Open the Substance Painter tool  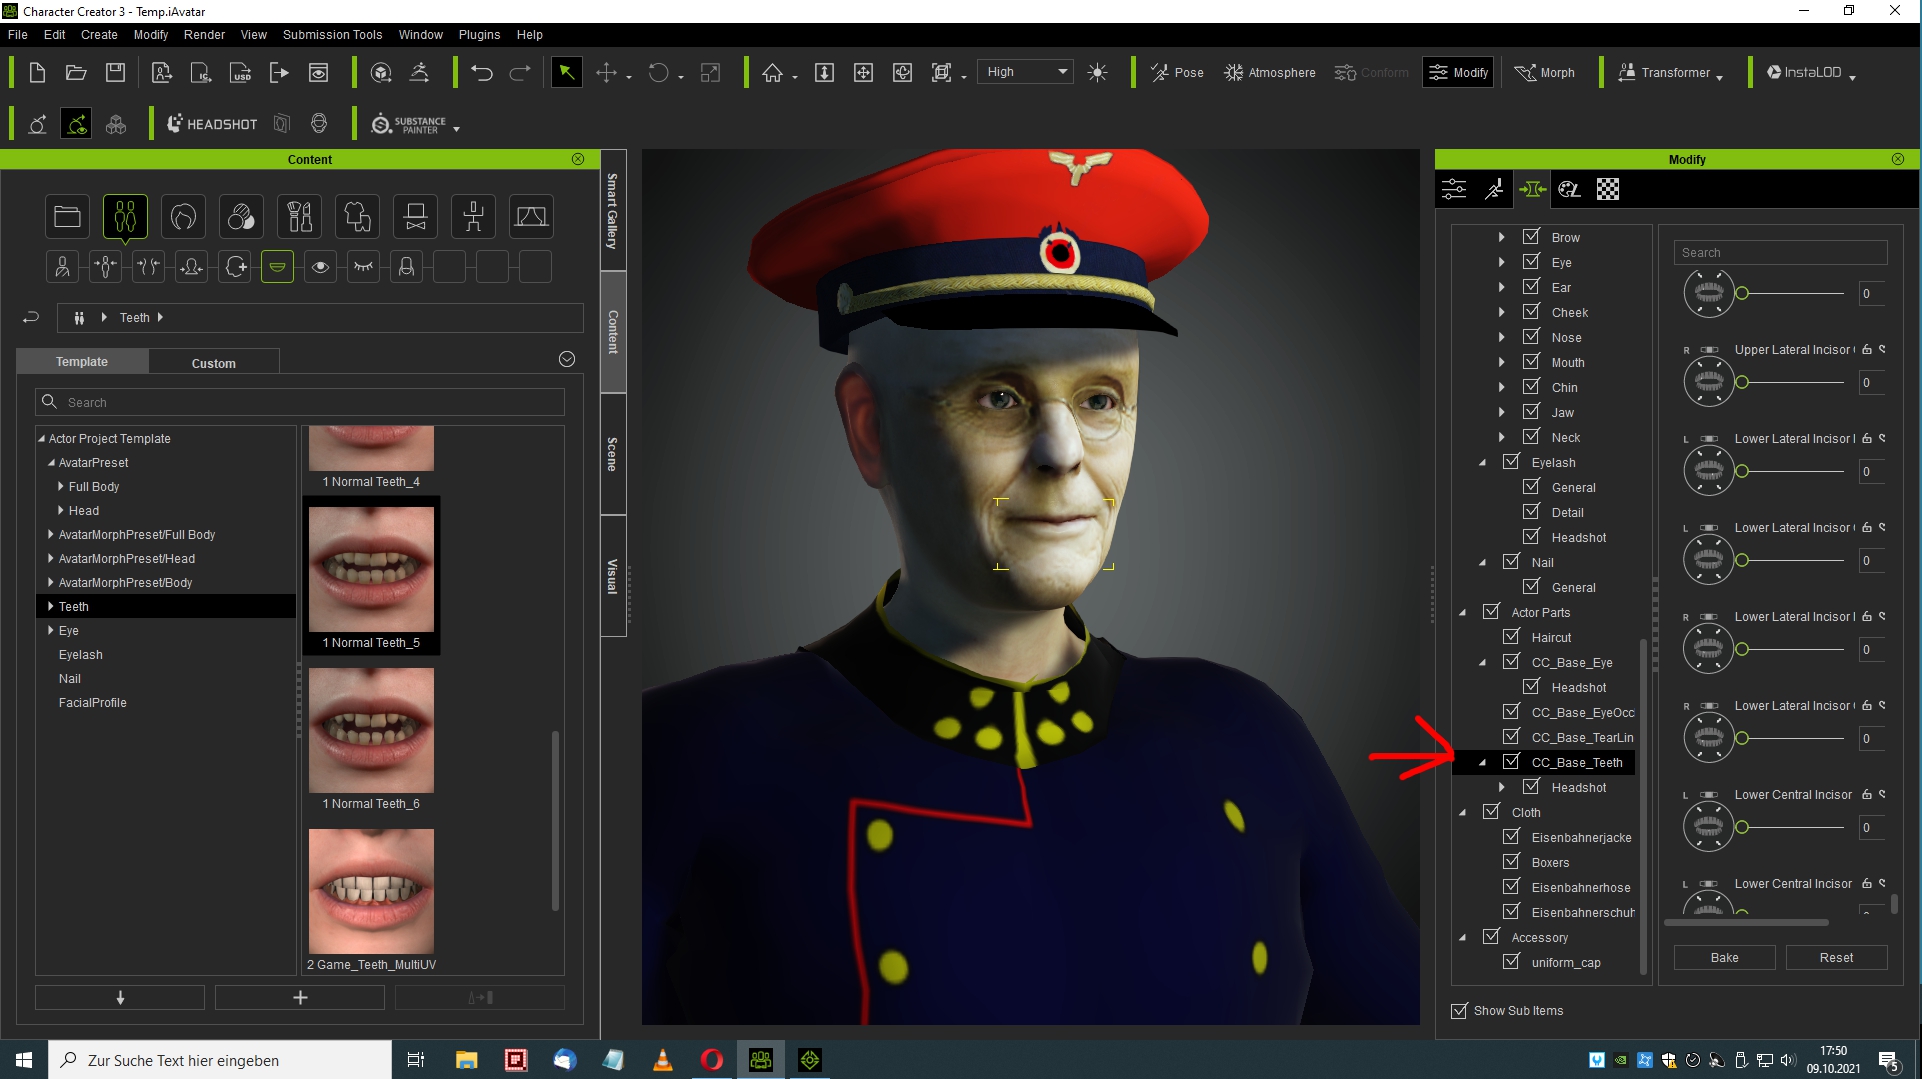pyautogui.click(x=410, y=124)
